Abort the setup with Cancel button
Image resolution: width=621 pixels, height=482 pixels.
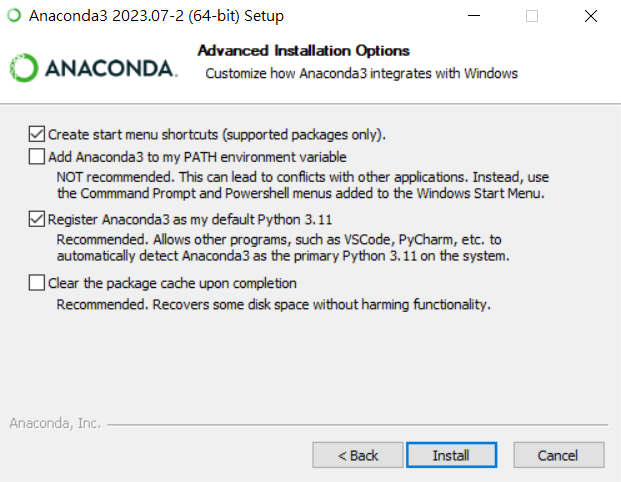(x=559, y=455)
